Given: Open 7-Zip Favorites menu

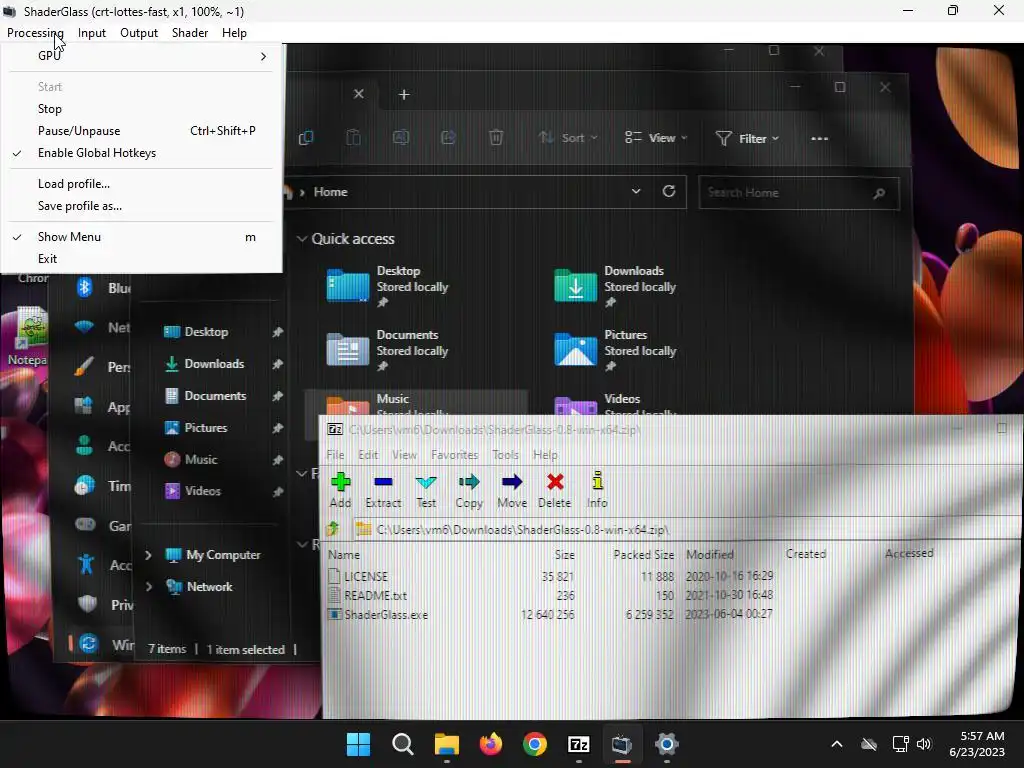Looking at the screenshot, I should [455, 455].
